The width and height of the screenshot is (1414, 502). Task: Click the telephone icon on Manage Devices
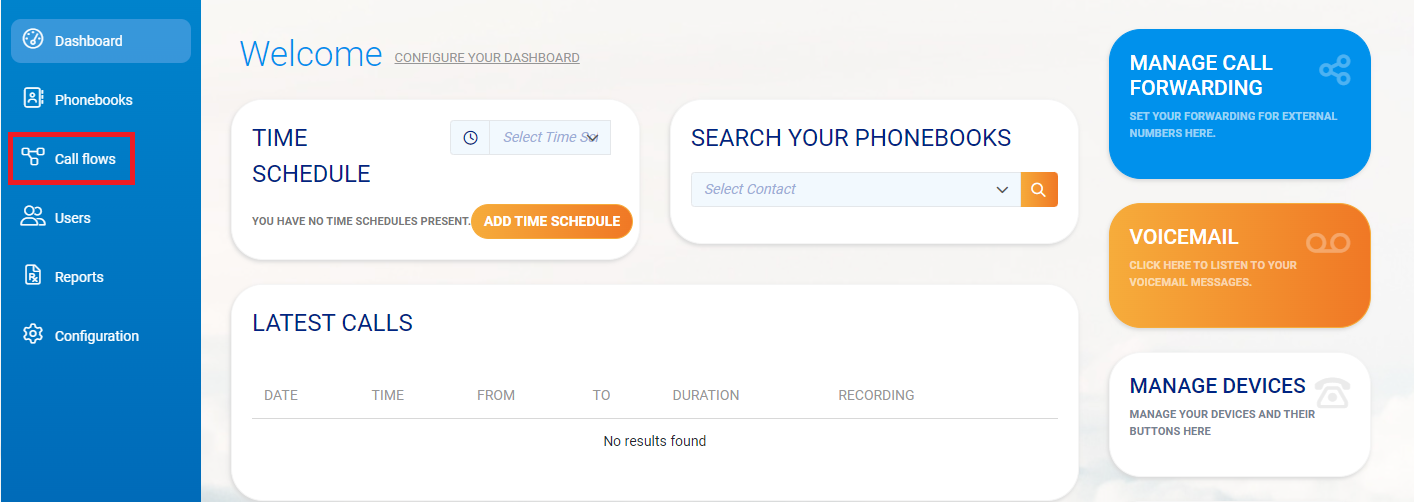pos(1331,393)
